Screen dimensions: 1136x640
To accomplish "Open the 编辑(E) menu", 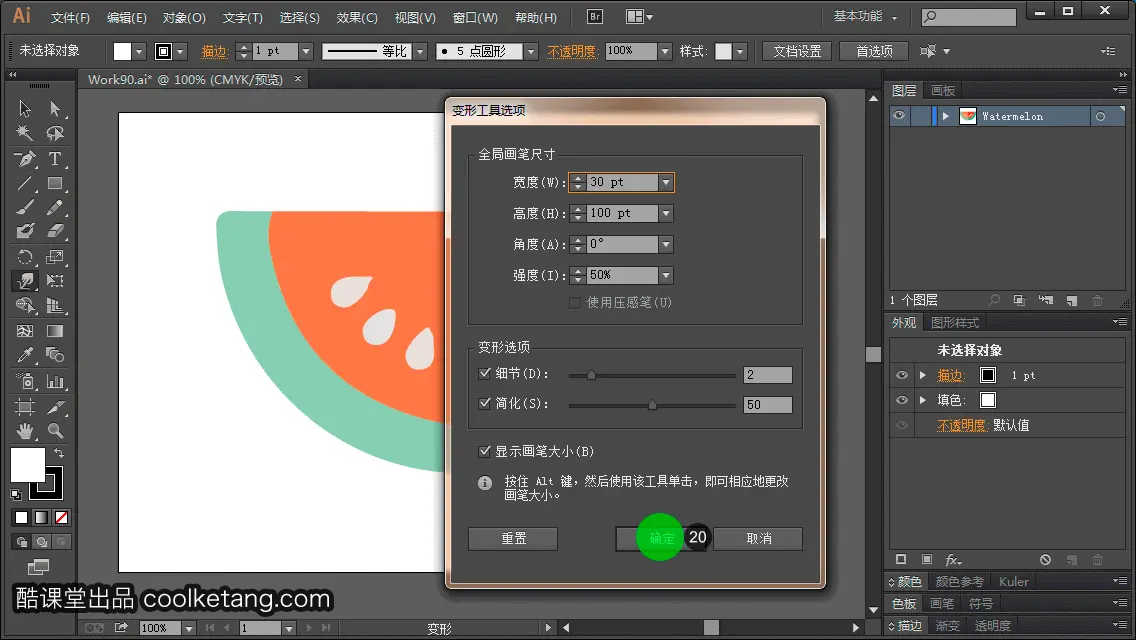I will [x=127, y=17].
